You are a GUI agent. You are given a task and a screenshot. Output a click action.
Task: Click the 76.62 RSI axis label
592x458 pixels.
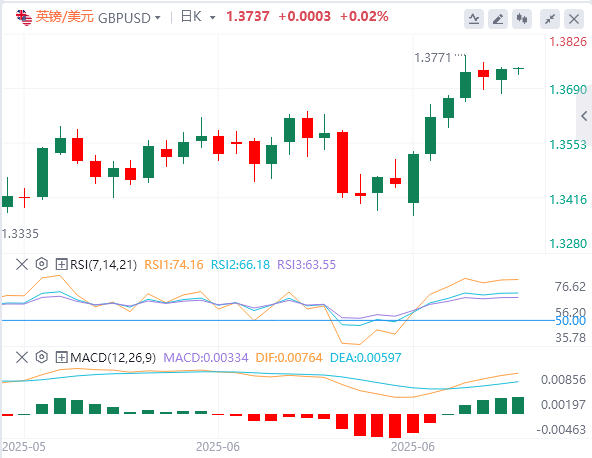[570, 287]
